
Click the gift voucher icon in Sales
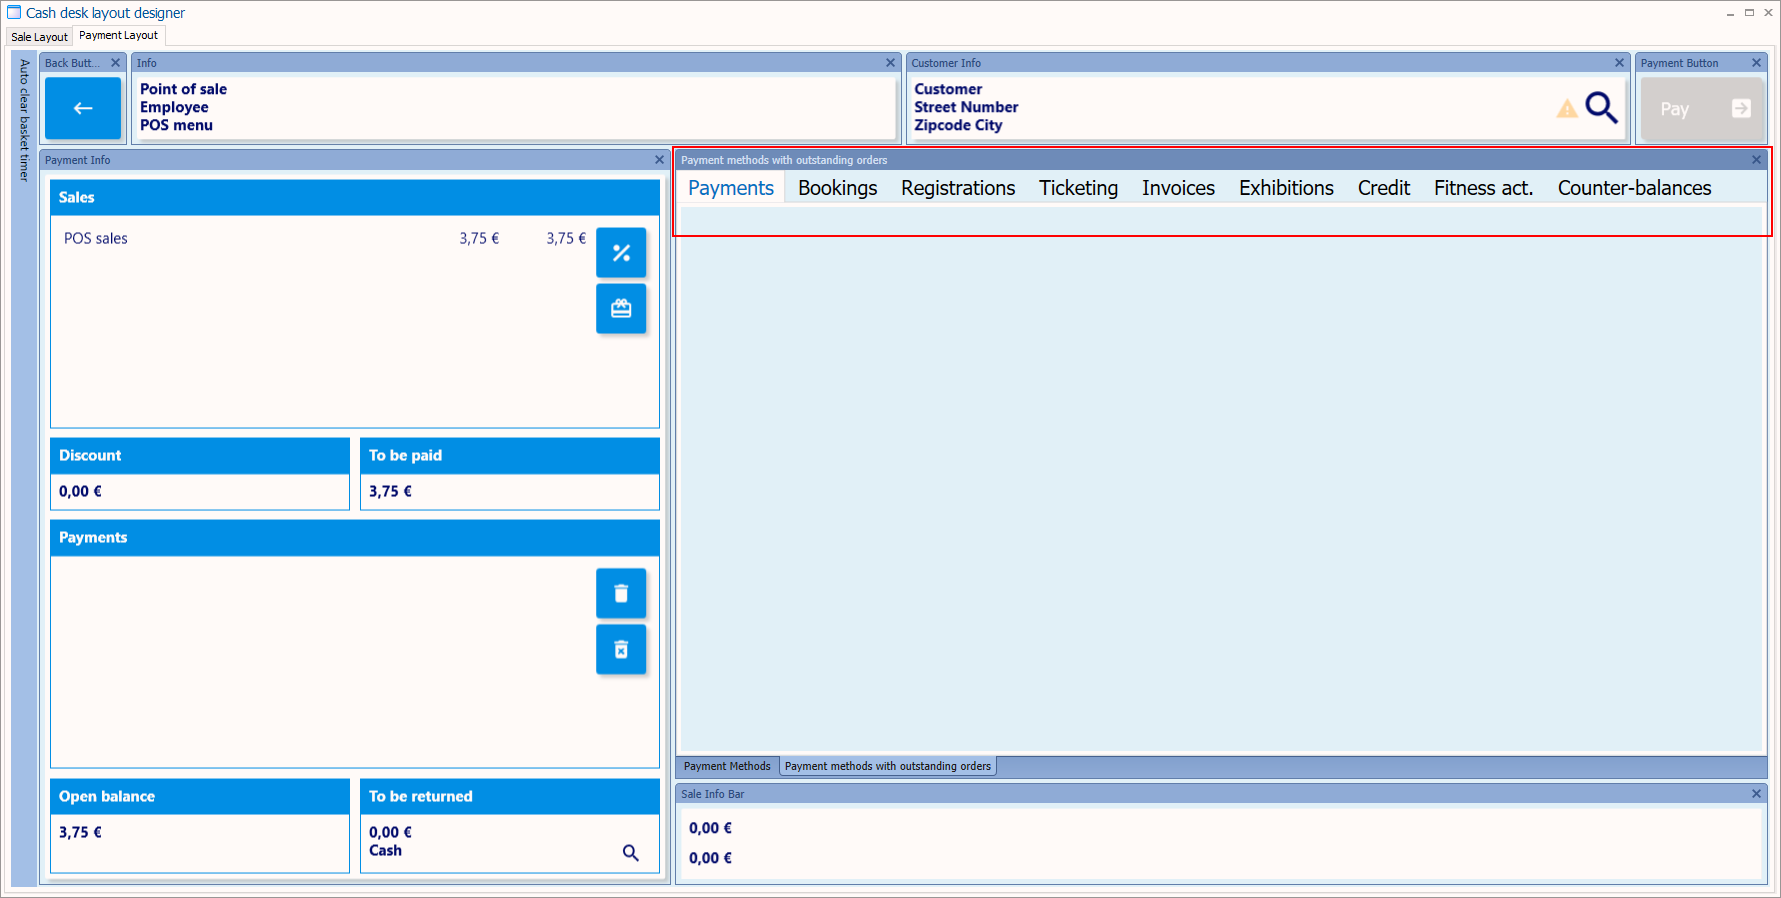621,309
